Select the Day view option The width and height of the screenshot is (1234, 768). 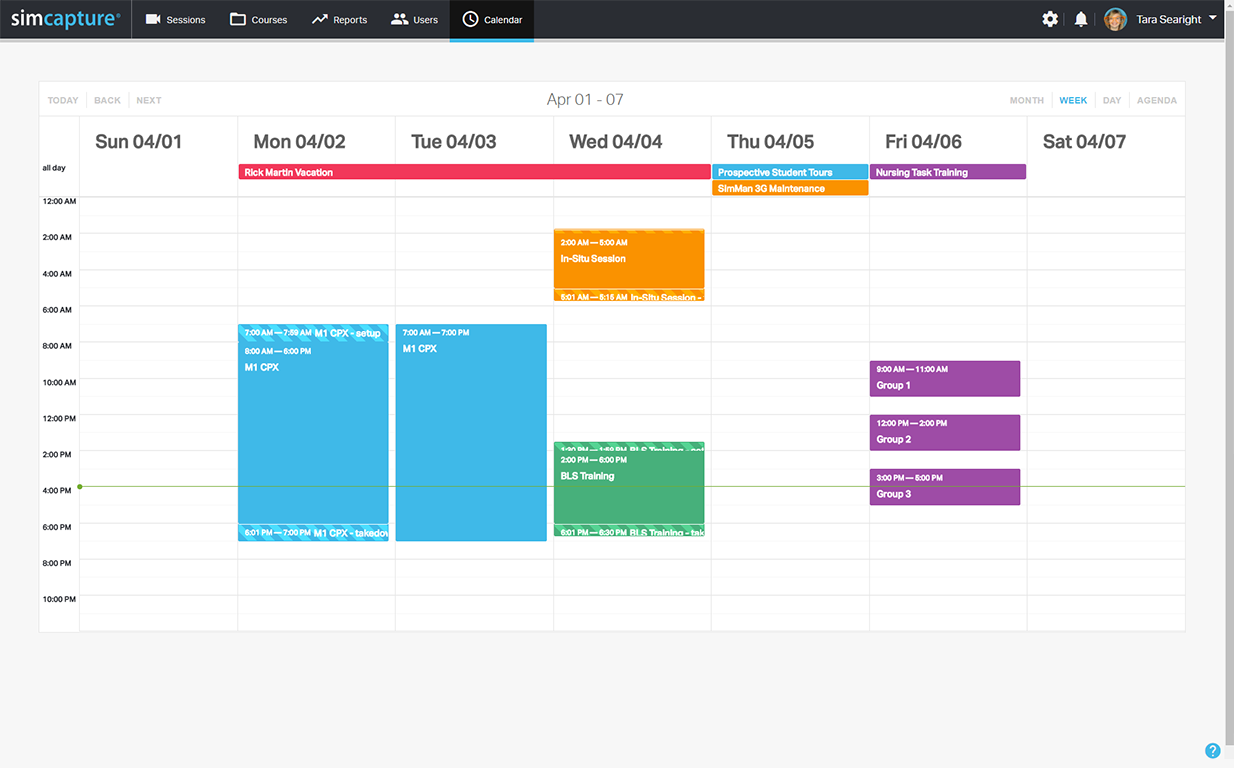tap(1112, 100)
